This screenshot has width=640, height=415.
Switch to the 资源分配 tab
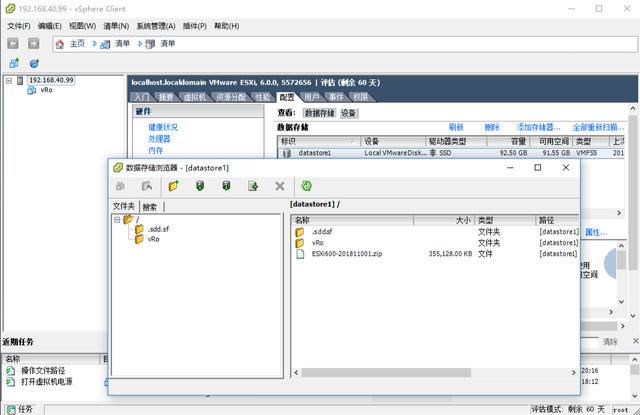click(231, 97)
